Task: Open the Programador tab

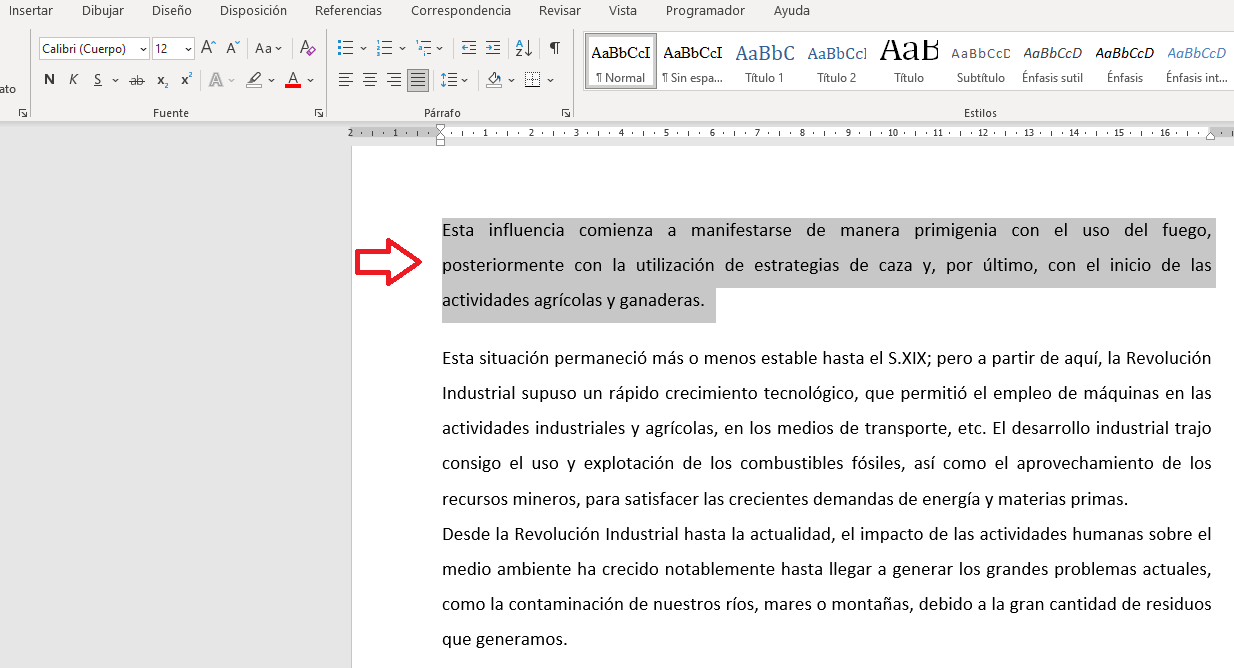Action: [705, 11]
